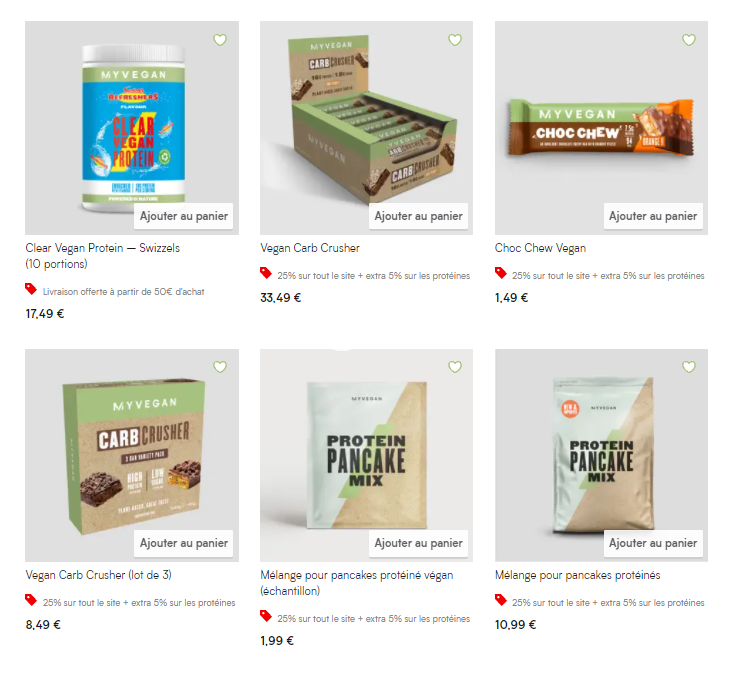The image size is (748, 673).
Task: Click red tag under Mélange pour pancakes protéinés
Action: 500,600
